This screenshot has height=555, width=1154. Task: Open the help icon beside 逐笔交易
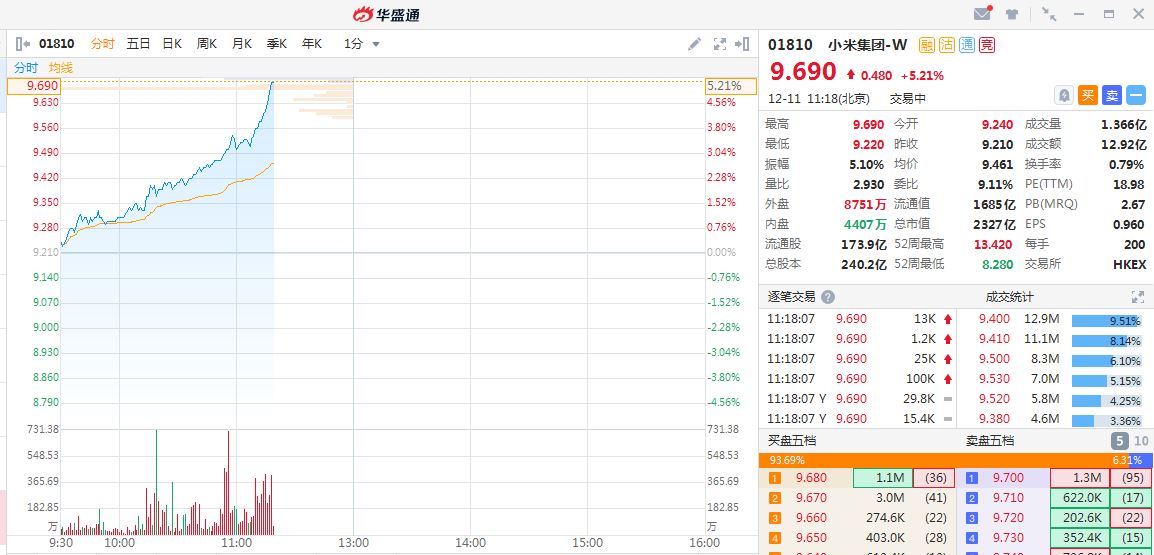point(828,297)
